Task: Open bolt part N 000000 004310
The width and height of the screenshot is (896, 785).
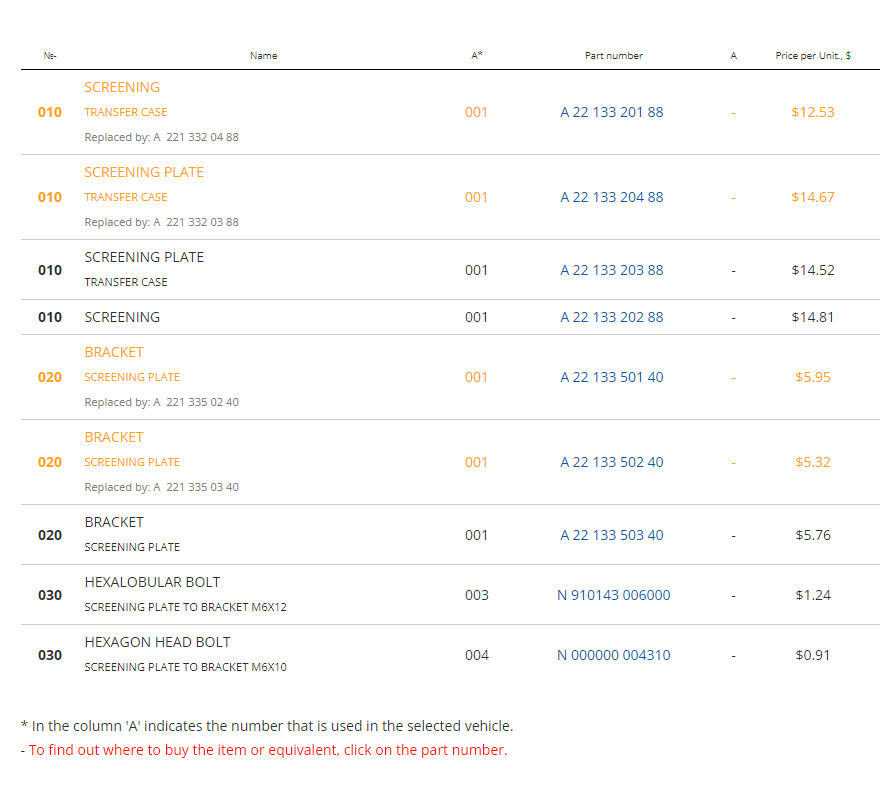Action: coord(614,655)
